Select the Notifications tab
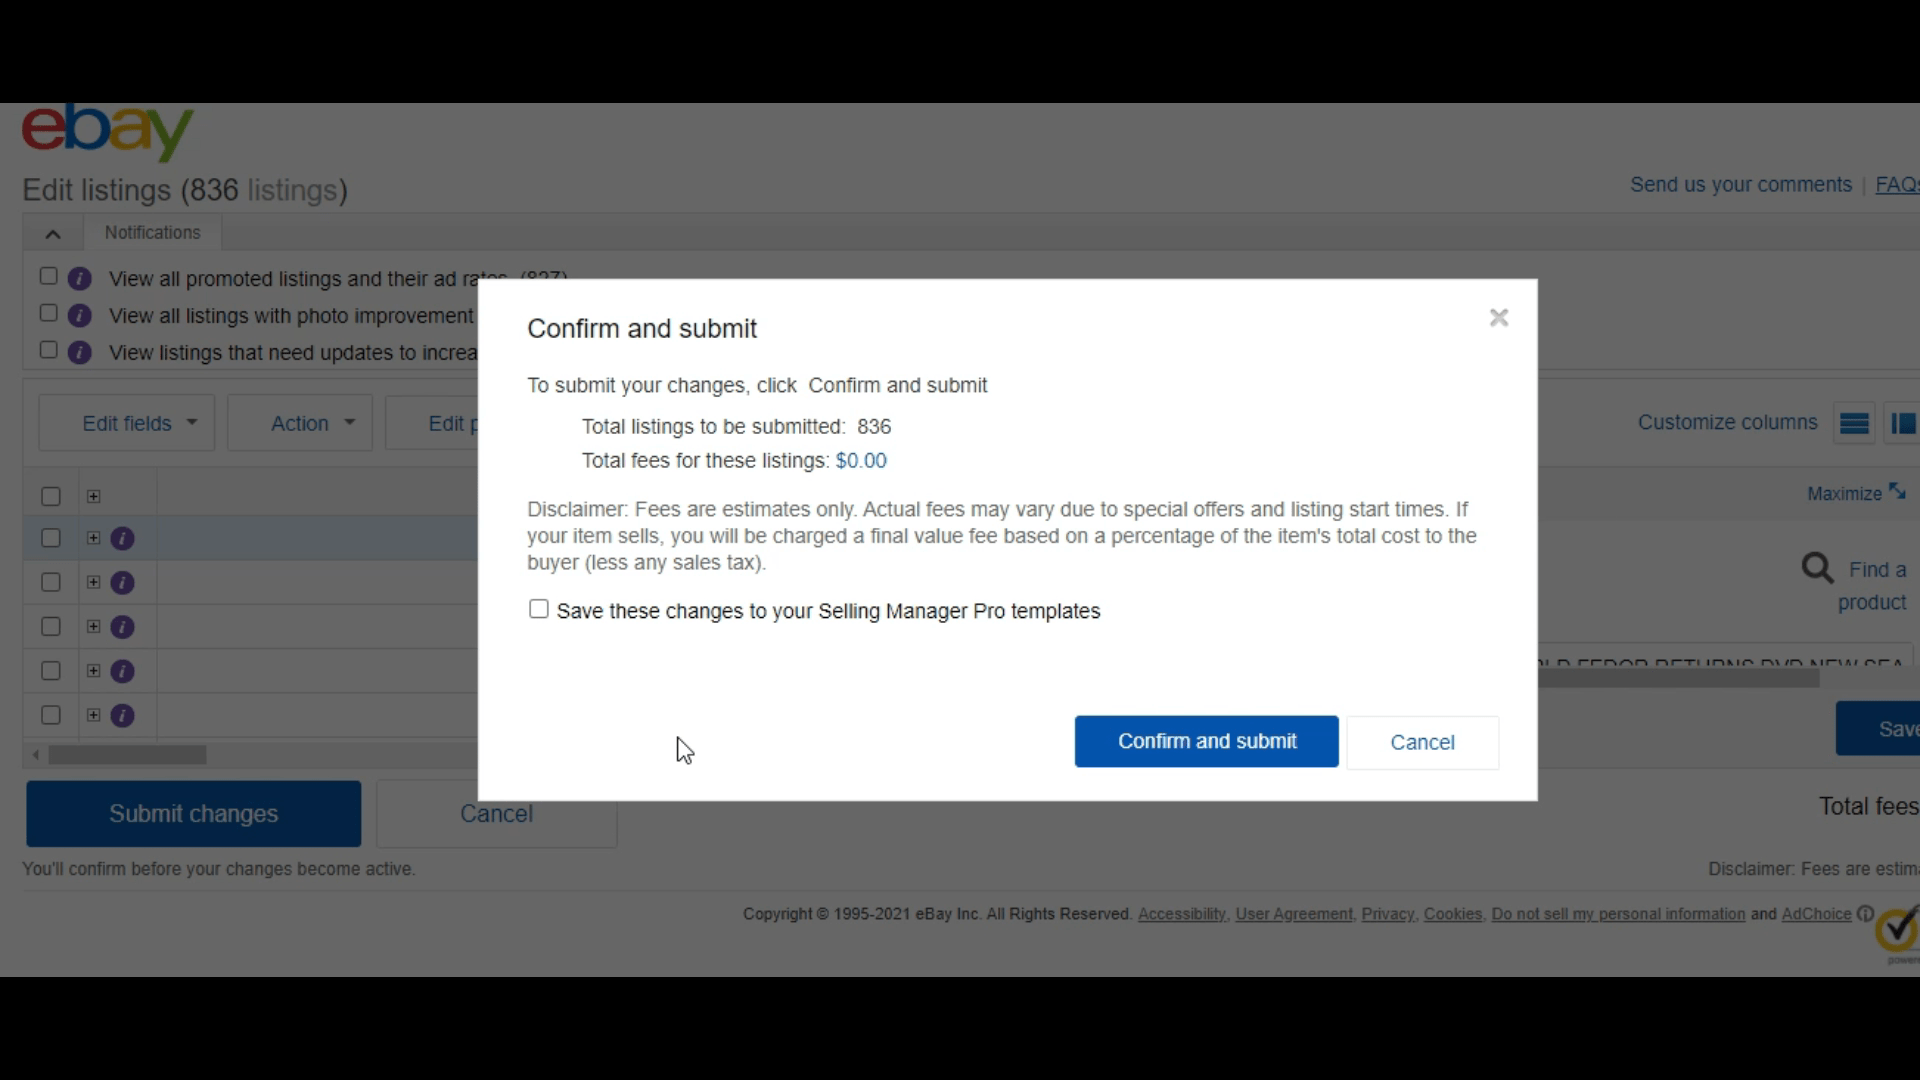The image size is (1920, 1080). point(151,233)
